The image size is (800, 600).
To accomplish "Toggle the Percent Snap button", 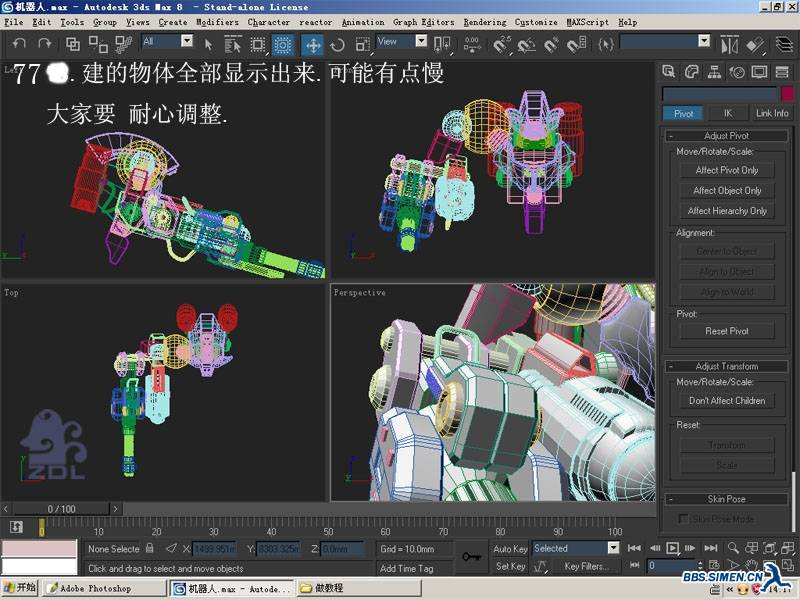I will click(x=551, y=45).
